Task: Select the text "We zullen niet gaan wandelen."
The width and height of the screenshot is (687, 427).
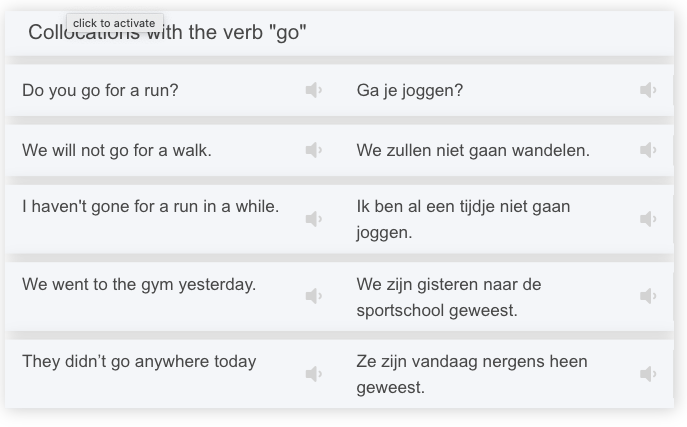Action: (x=473, y=150)
